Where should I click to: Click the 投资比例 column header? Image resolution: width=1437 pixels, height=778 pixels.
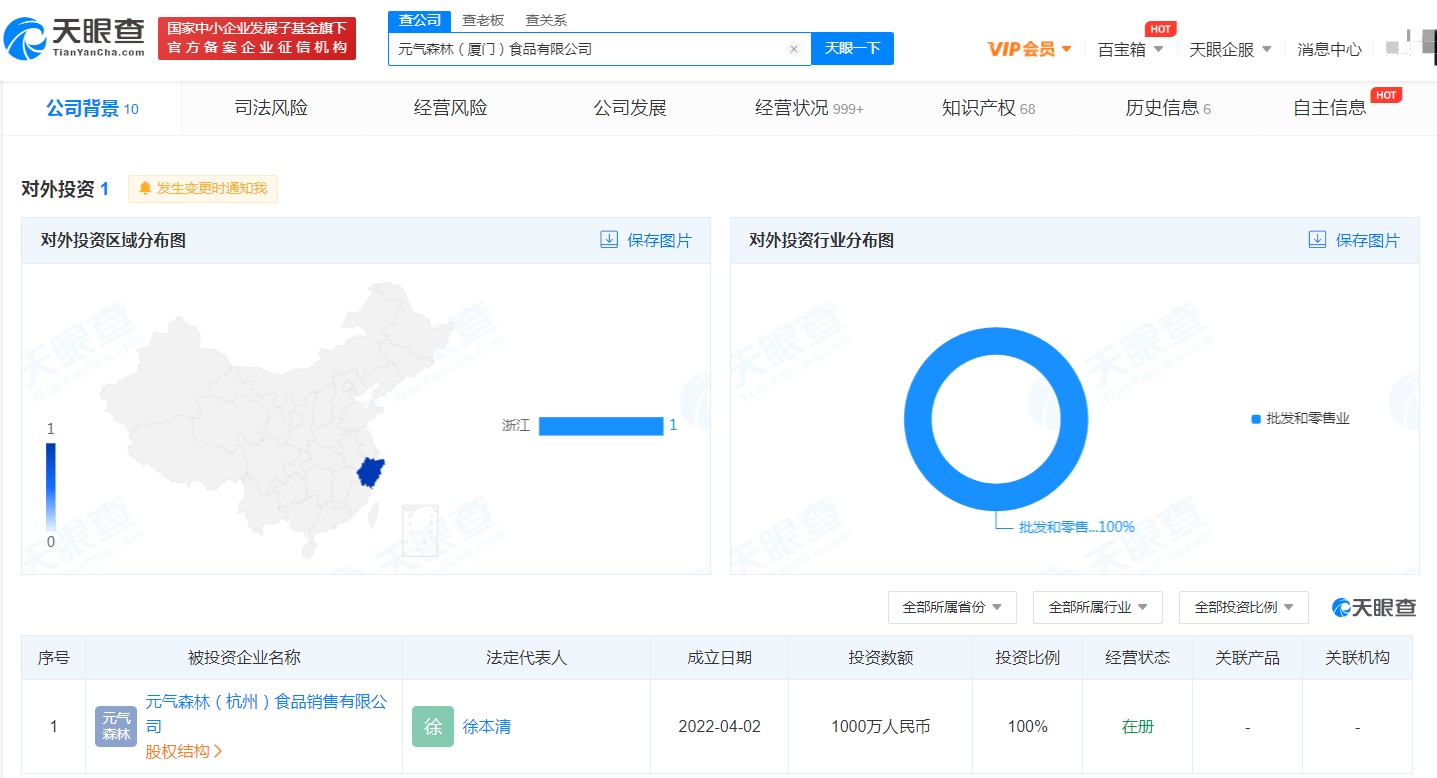click(x=1027, y=658)
